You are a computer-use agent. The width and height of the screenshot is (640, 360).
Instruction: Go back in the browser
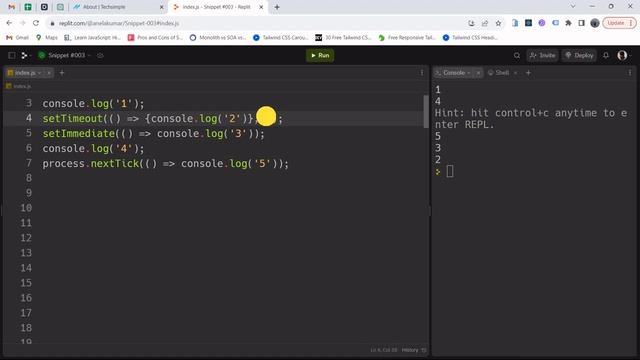[x=9, y=23]
